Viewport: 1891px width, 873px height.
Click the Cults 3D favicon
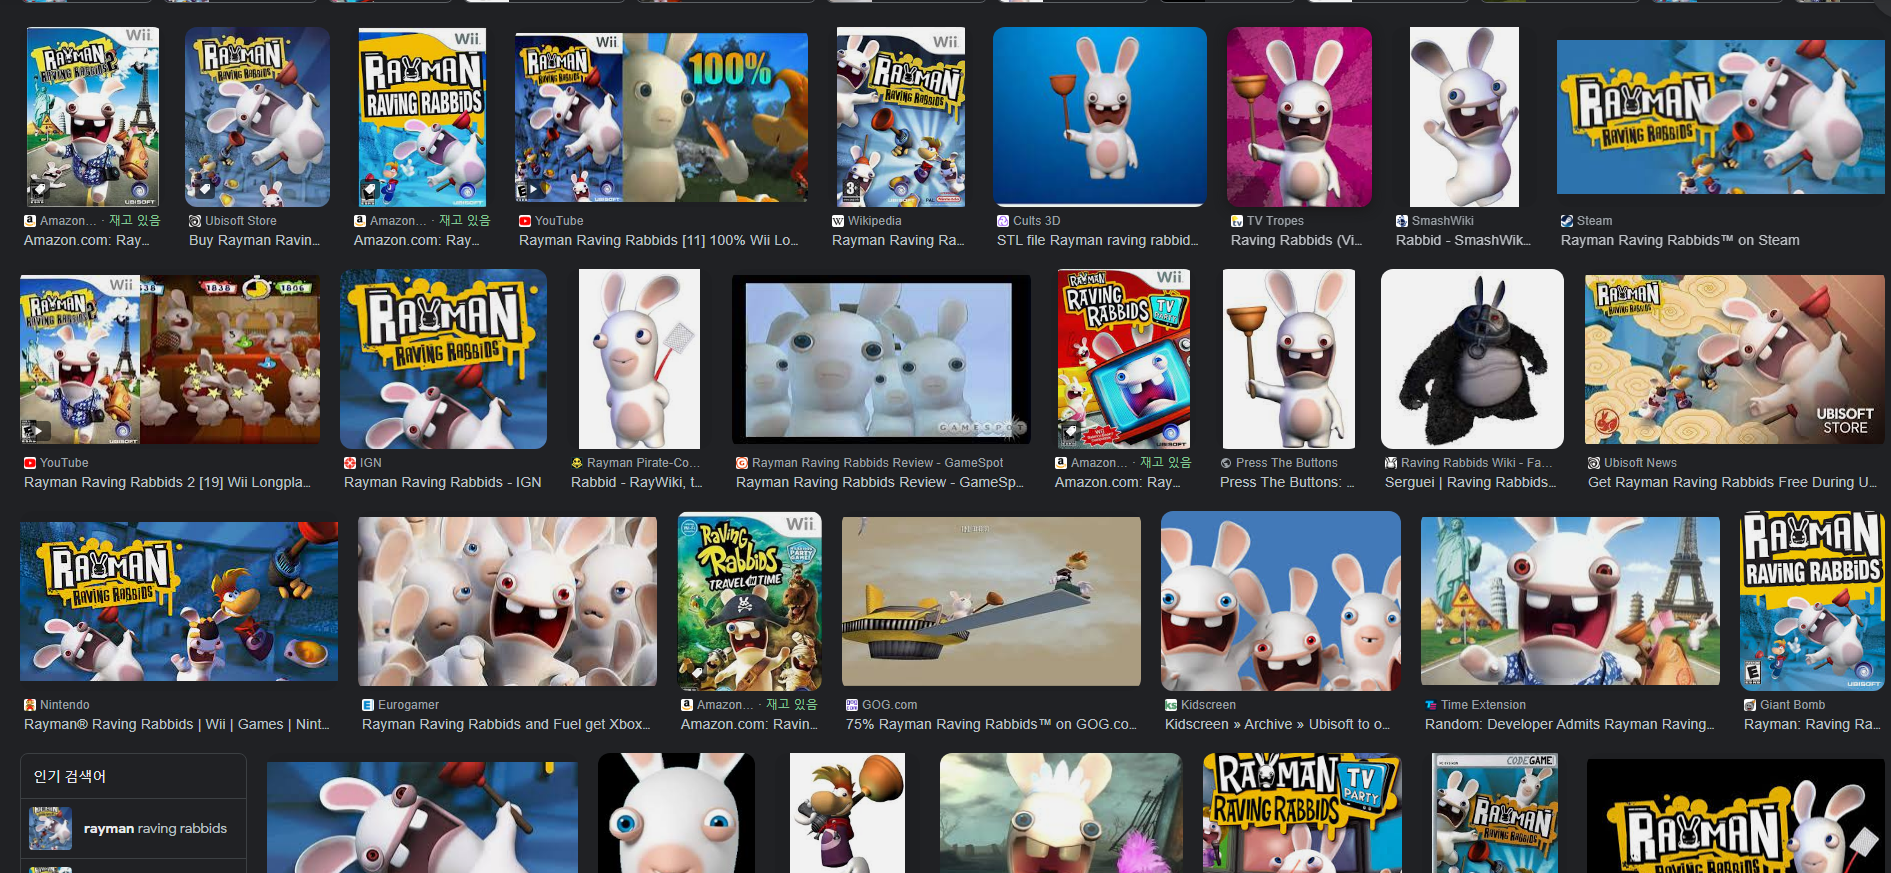pyautogui.click(x=1003, y=221)
